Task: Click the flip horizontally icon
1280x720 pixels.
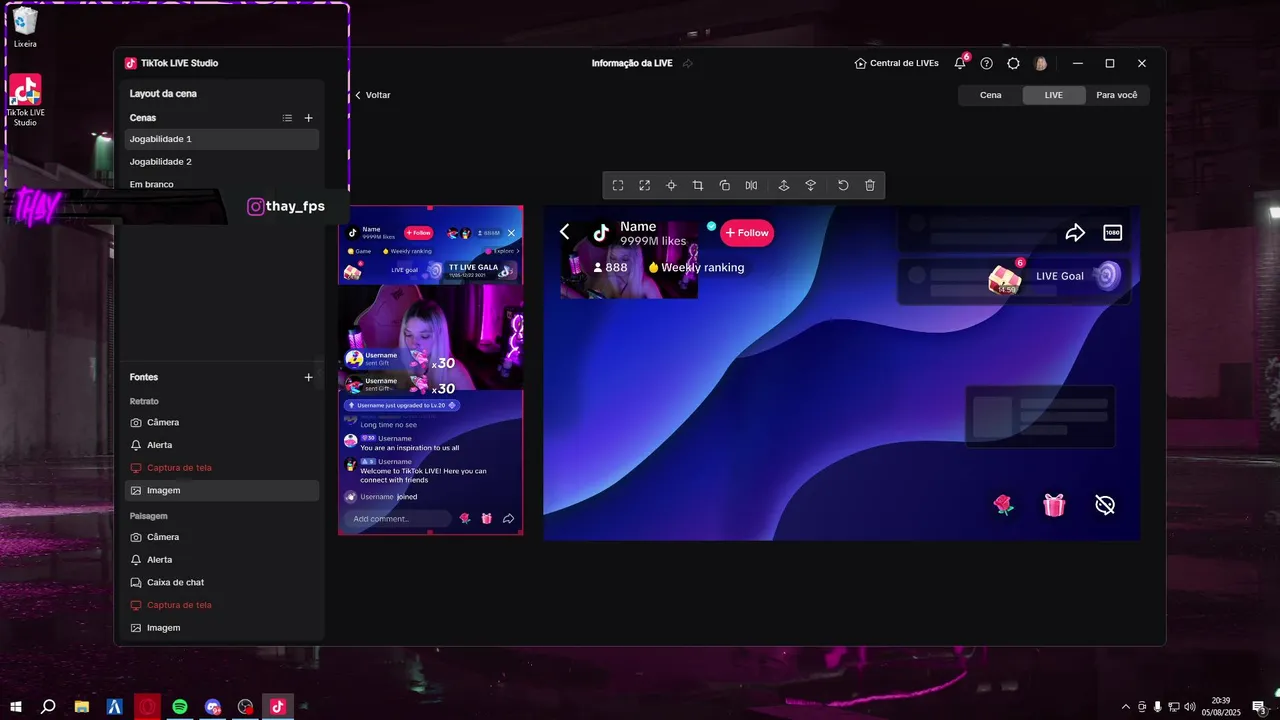Action: pyautogui.click(x=751, y=185)
